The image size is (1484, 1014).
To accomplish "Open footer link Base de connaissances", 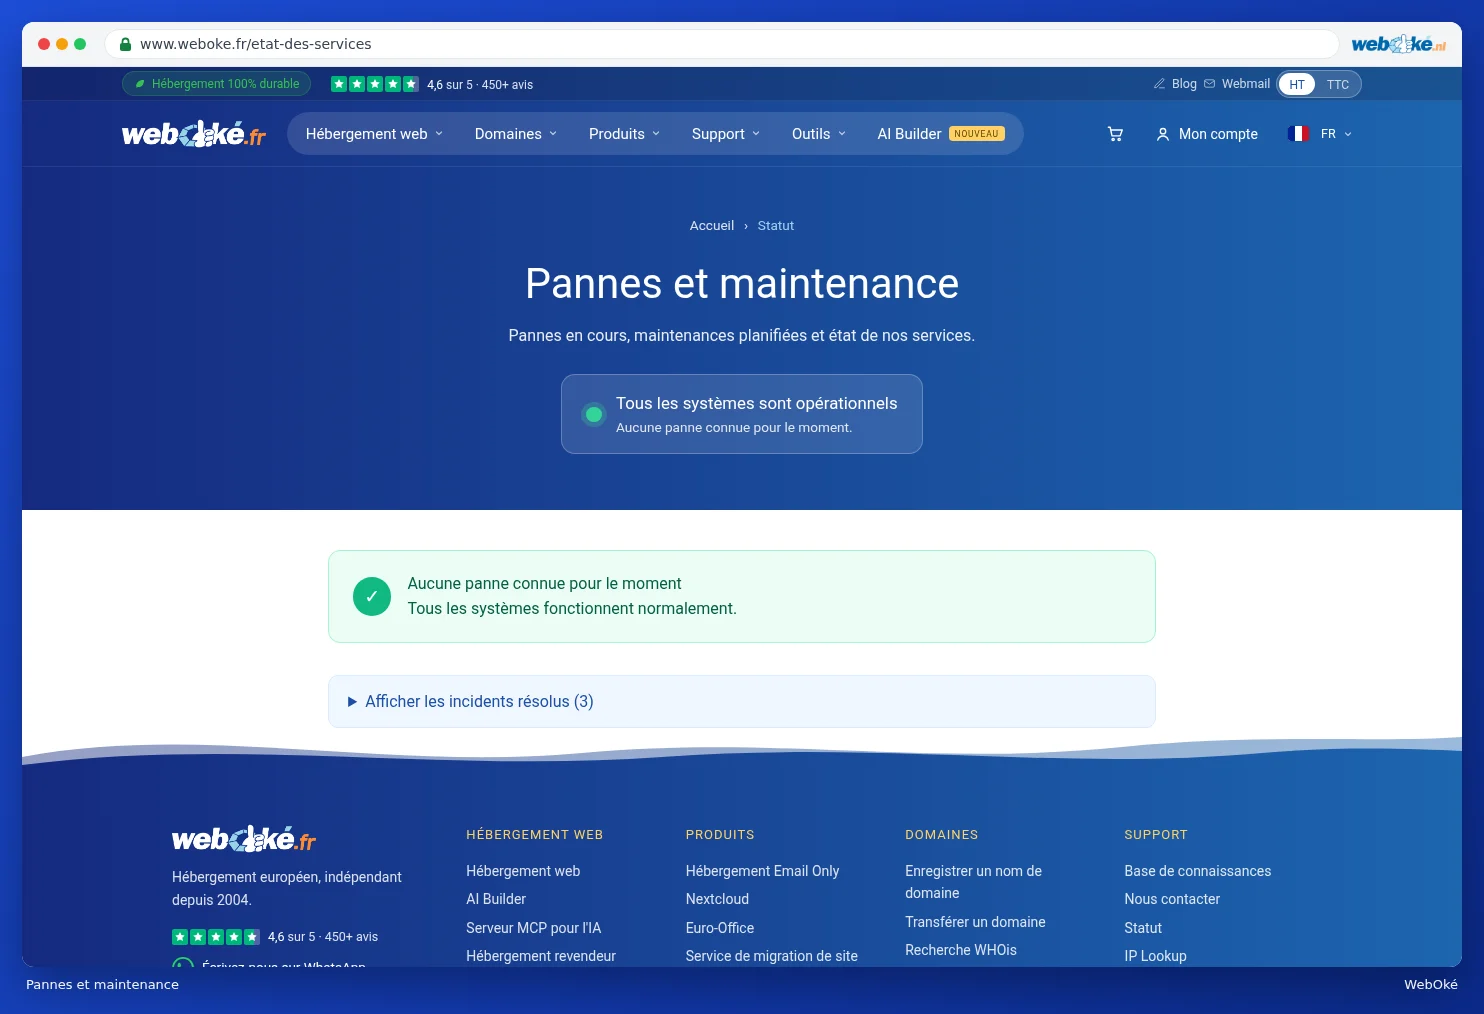I will pos(1198,871).
